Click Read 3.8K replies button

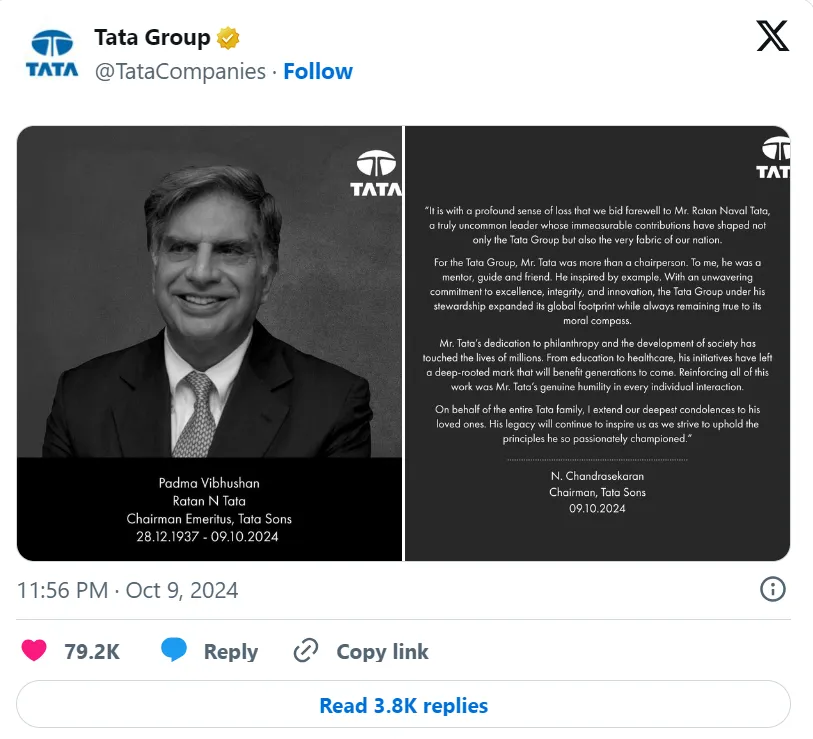click(x=403, y=705)
